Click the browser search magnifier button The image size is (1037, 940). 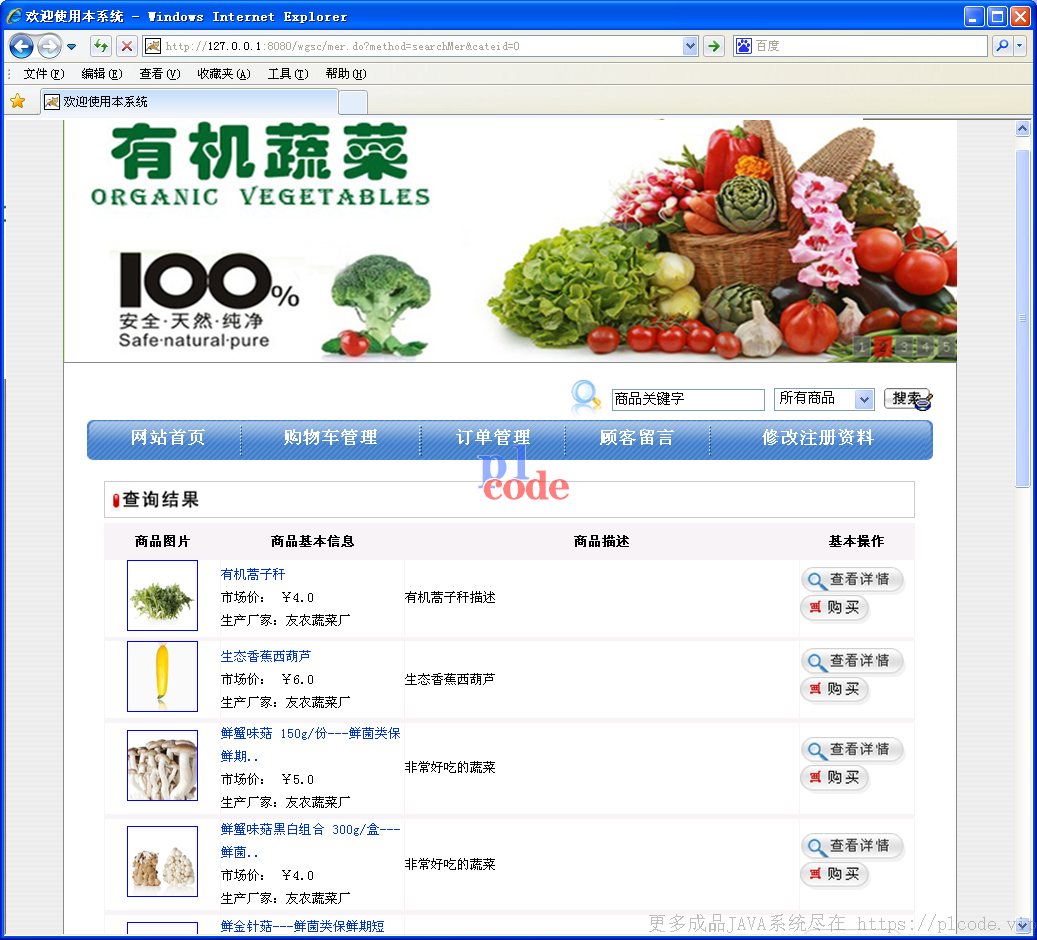pyautogui.click(x=1003, y=46)
